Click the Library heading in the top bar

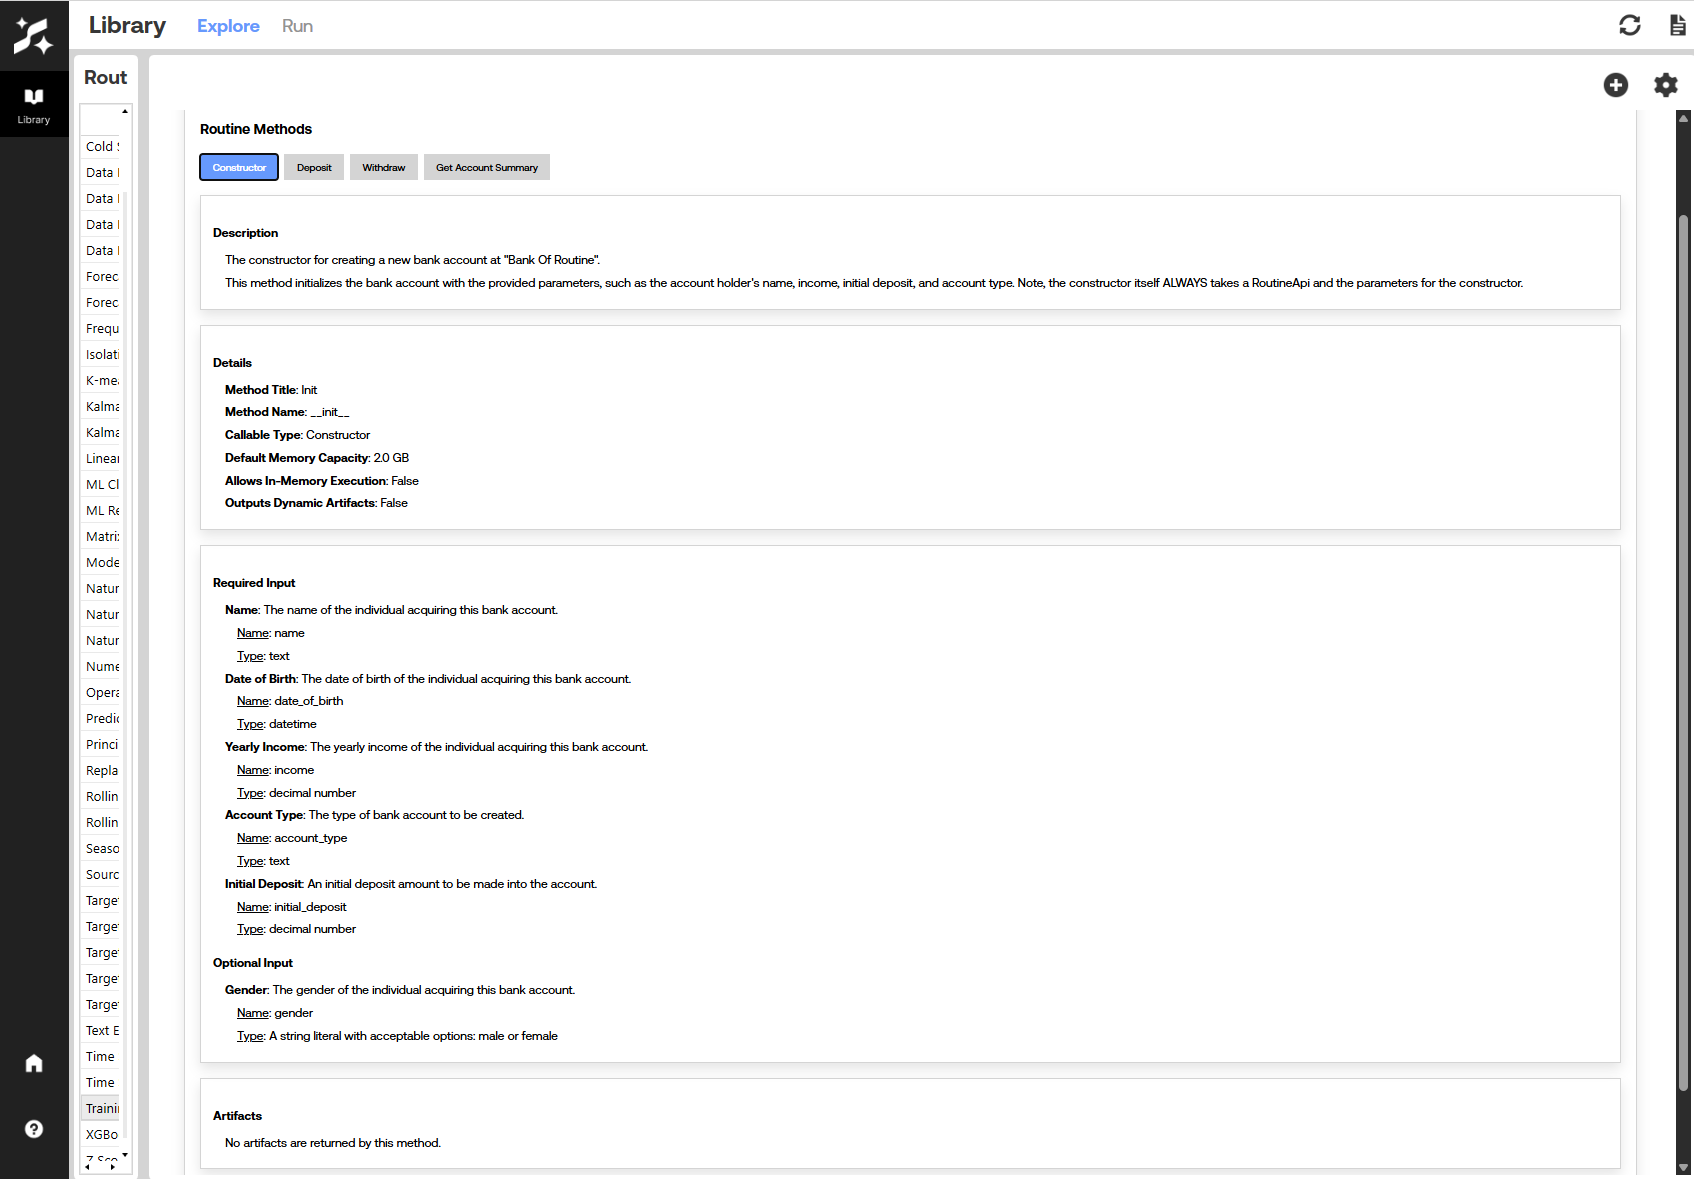click(126, 25)
